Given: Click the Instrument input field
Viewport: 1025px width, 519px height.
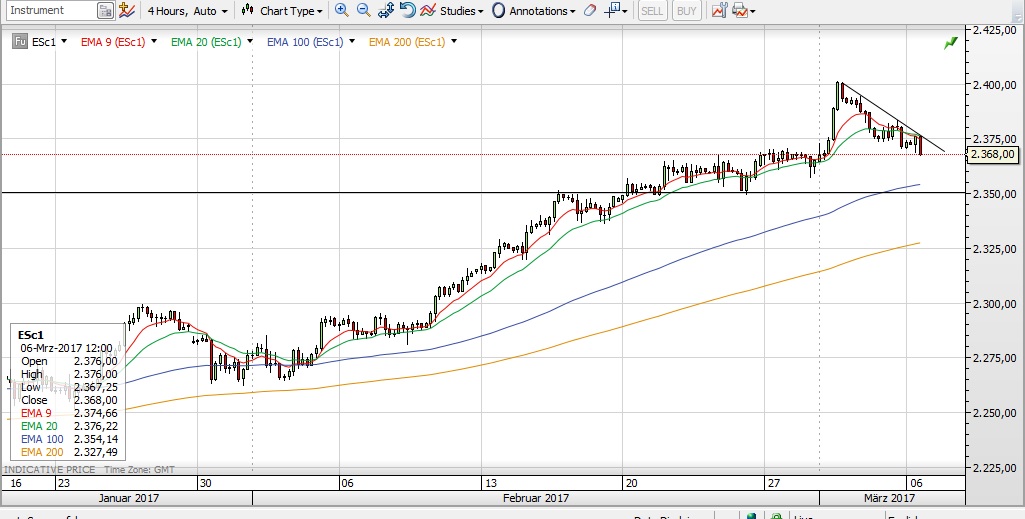Looking at the screenshot, I should [50, 10].
